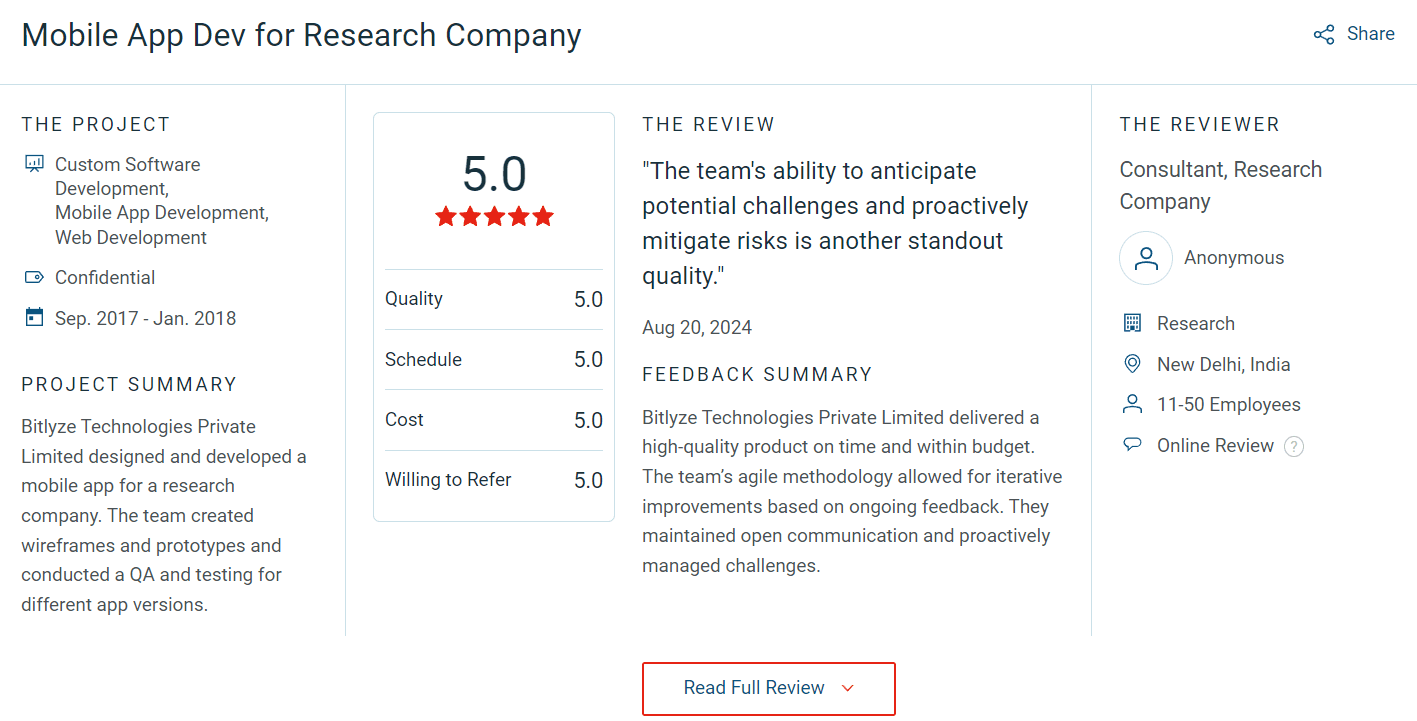
Task: Click the Schedule score row
Action: pos(494,359)
